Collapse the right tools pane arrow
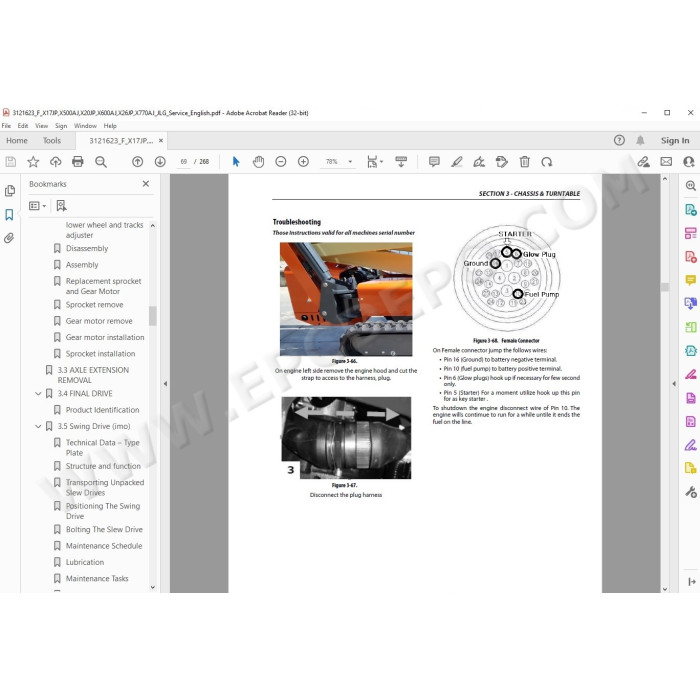This screenshot has width=700, height=700. coord(674,383)
